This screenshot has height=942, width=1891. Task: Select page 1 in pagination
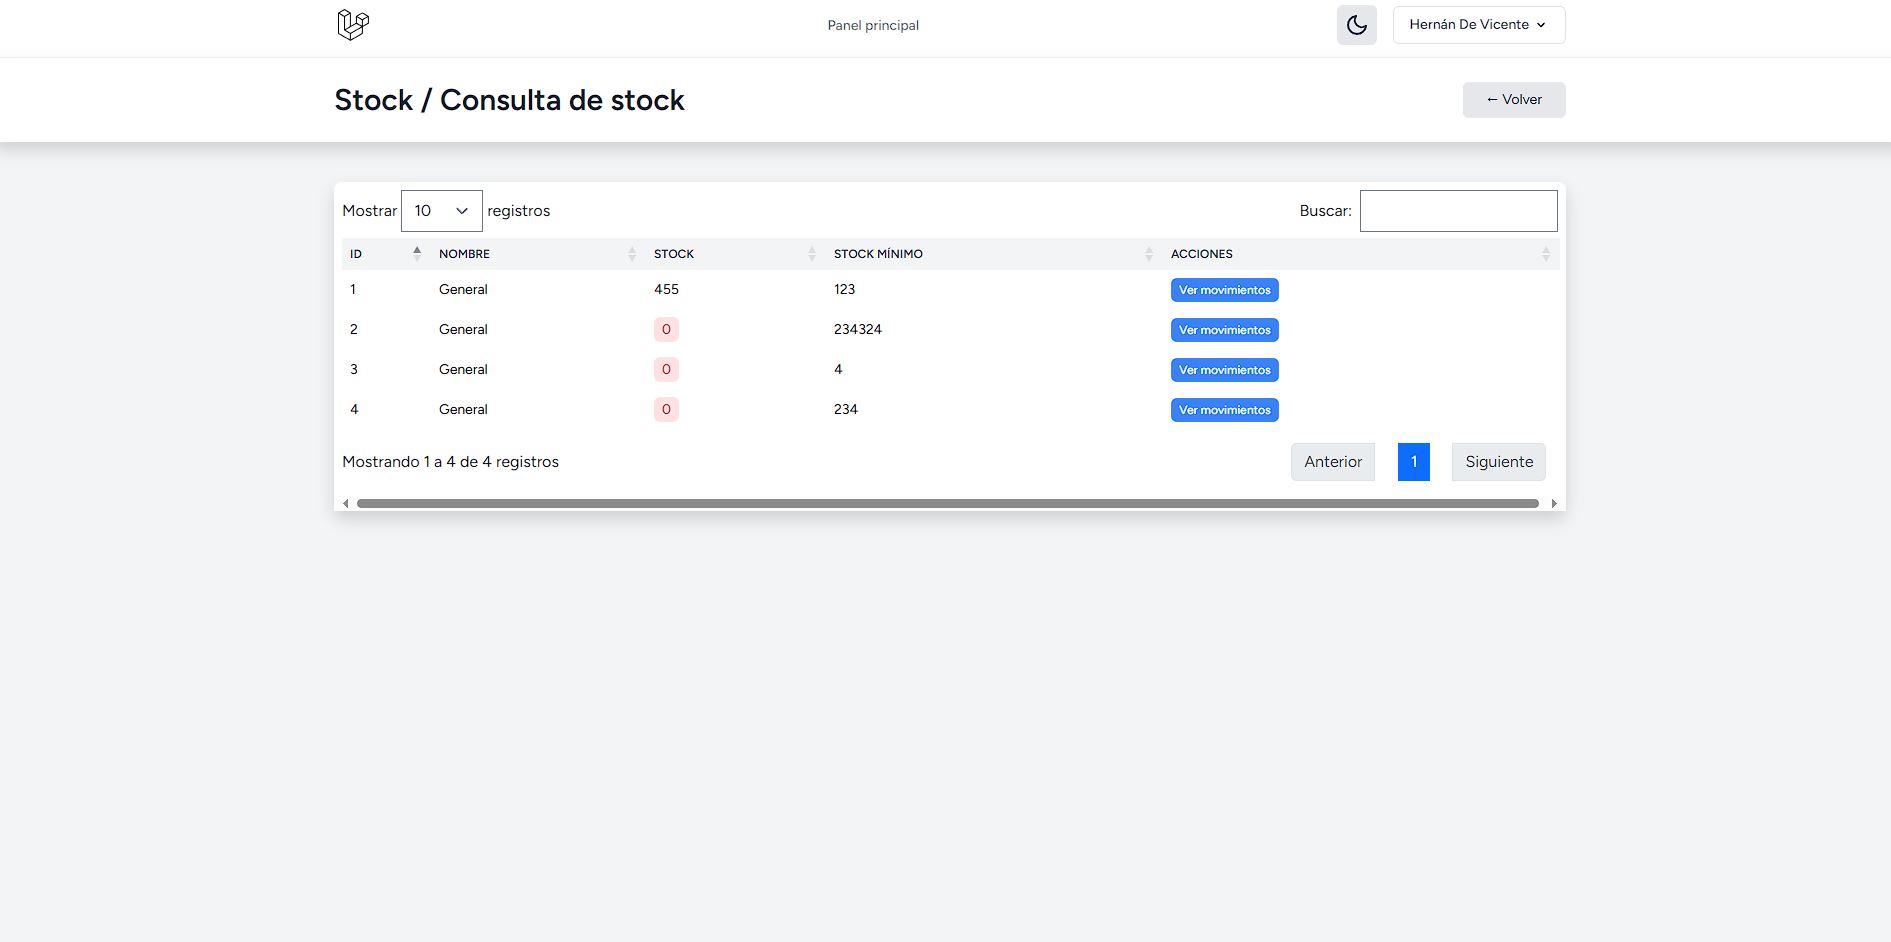(1413, 462)
